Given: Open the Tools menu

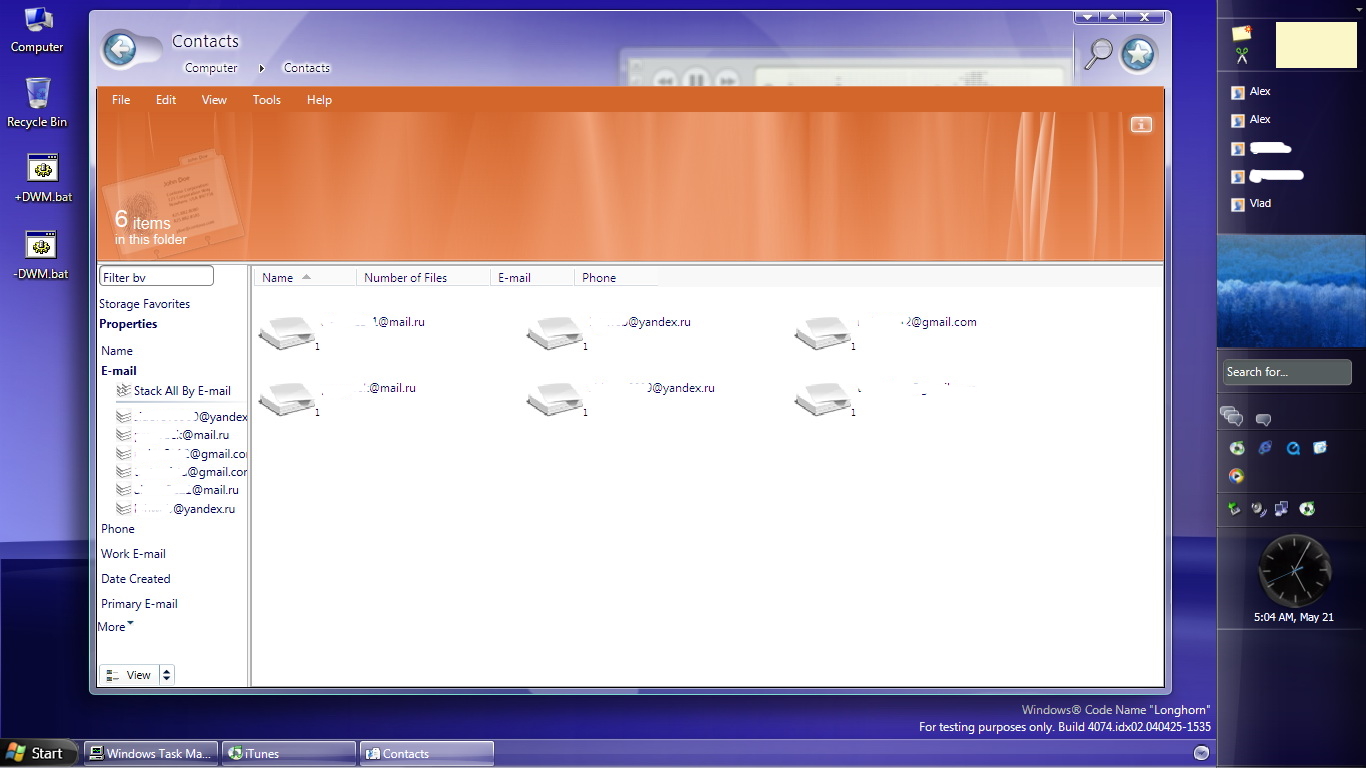Looking at the screenshot, I should [x=266, y=100].
